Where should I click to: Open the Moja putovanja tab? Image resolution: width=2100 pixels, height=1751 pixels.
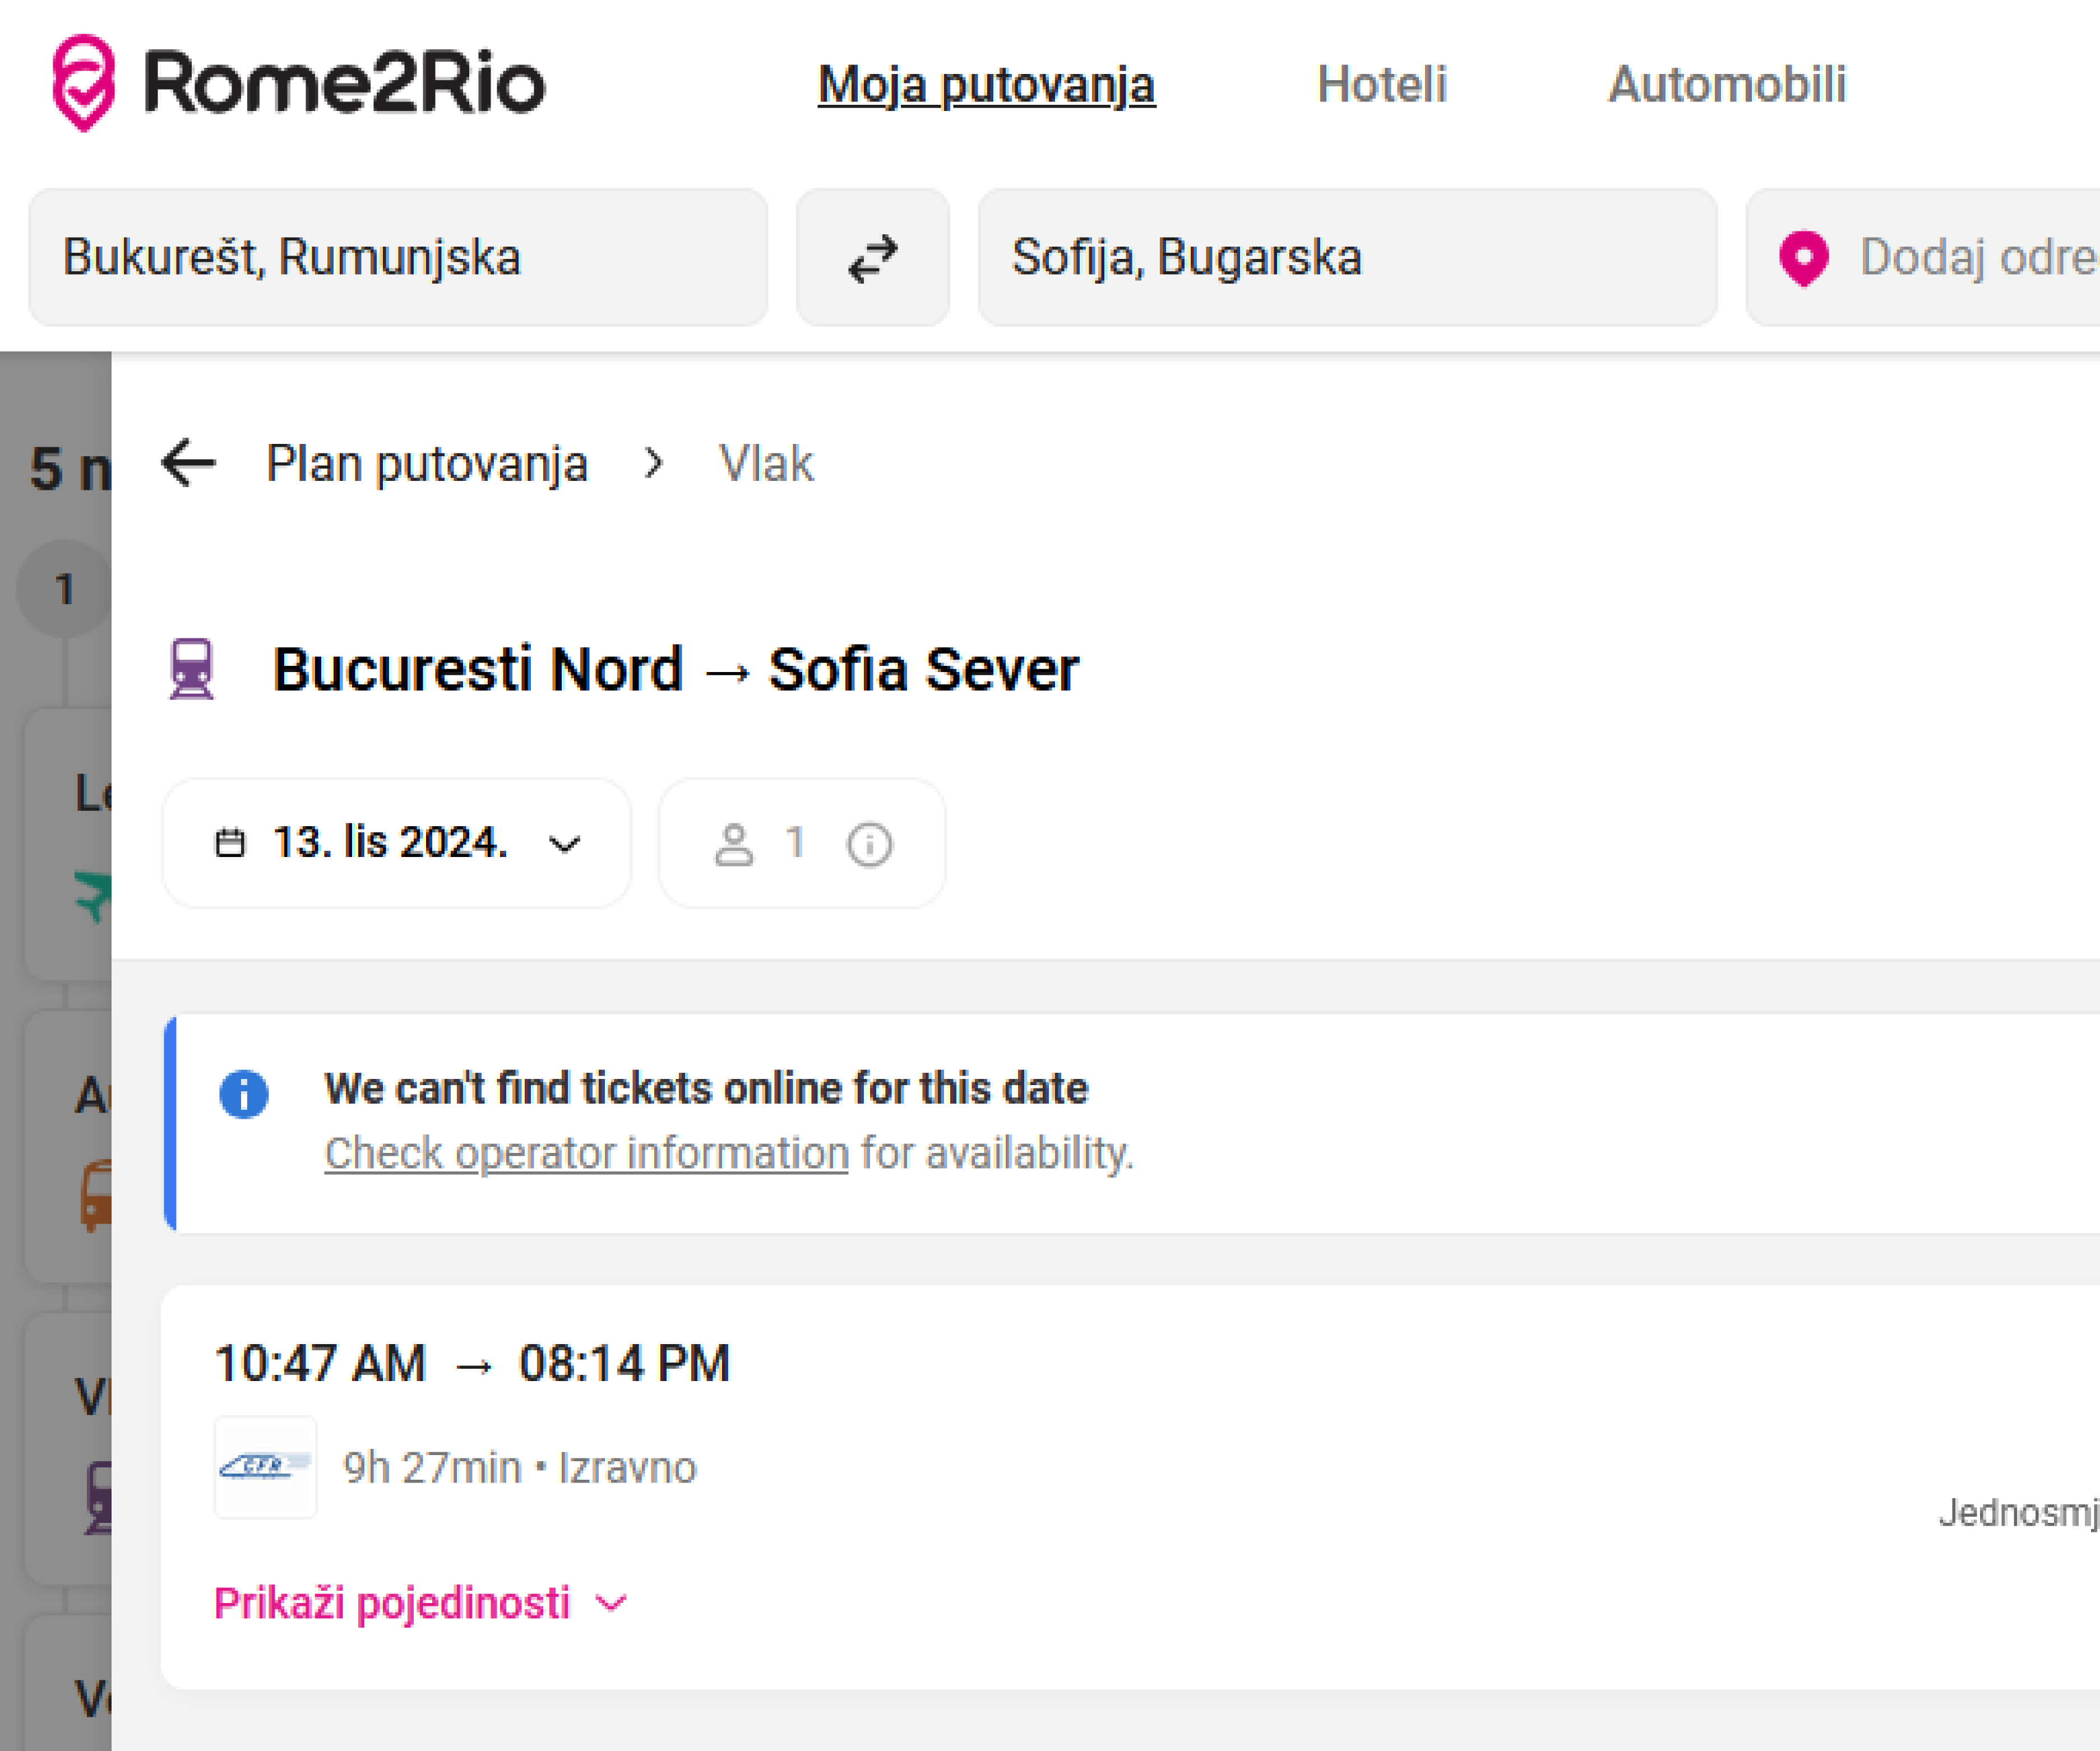coord(986,84)
